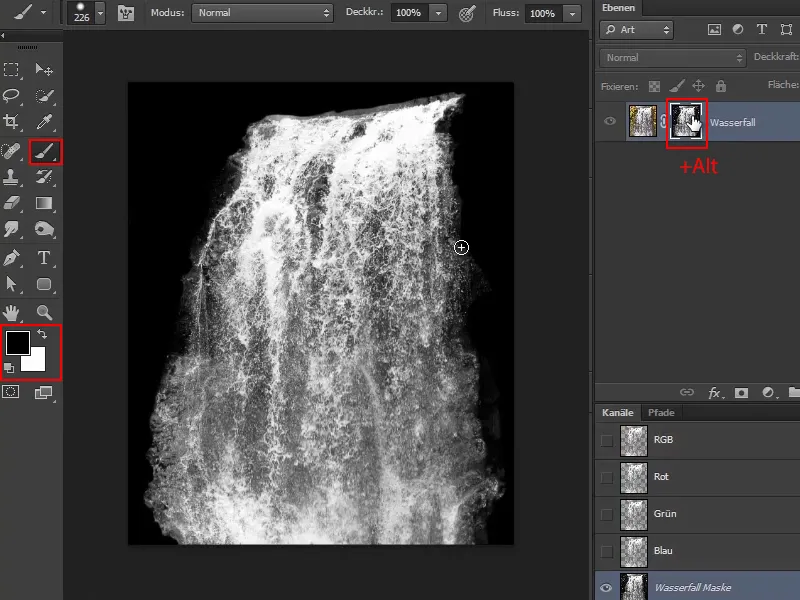Reset default foreground and background colors
Screen dimensions: 800x600
click(9, 367)
